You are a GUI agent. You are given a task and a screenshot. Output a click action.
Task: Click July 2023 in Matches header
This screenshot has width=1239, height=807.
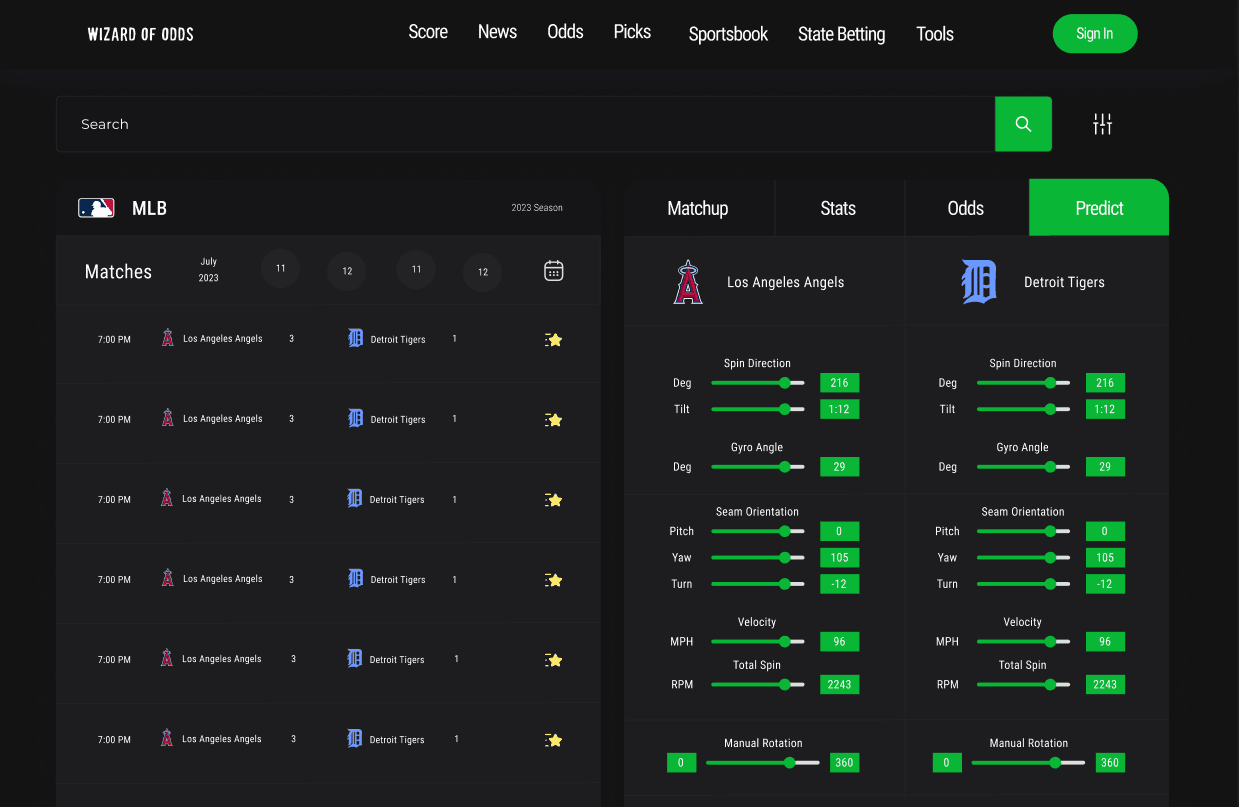coord(208,270)
